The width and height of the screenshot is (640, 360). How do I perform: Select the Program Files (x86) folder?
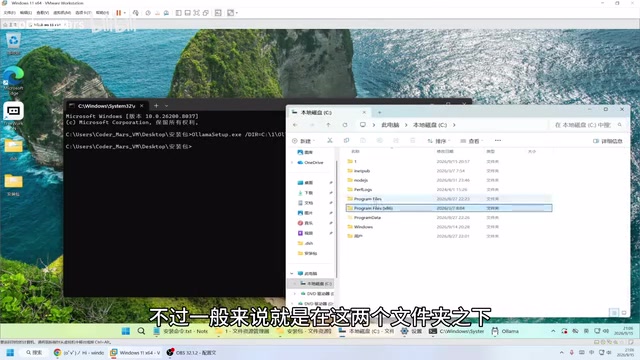click(449, 208)
